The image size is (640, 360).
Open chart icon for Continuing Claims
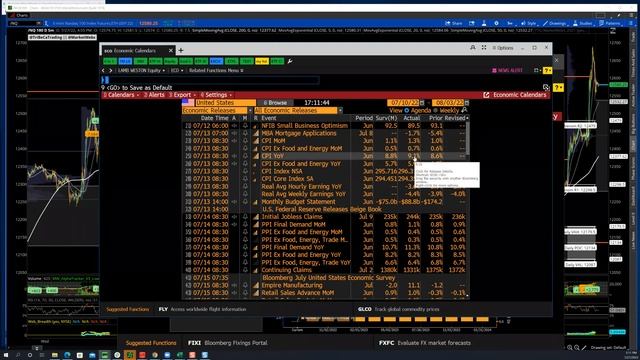(x=256, y=270)
